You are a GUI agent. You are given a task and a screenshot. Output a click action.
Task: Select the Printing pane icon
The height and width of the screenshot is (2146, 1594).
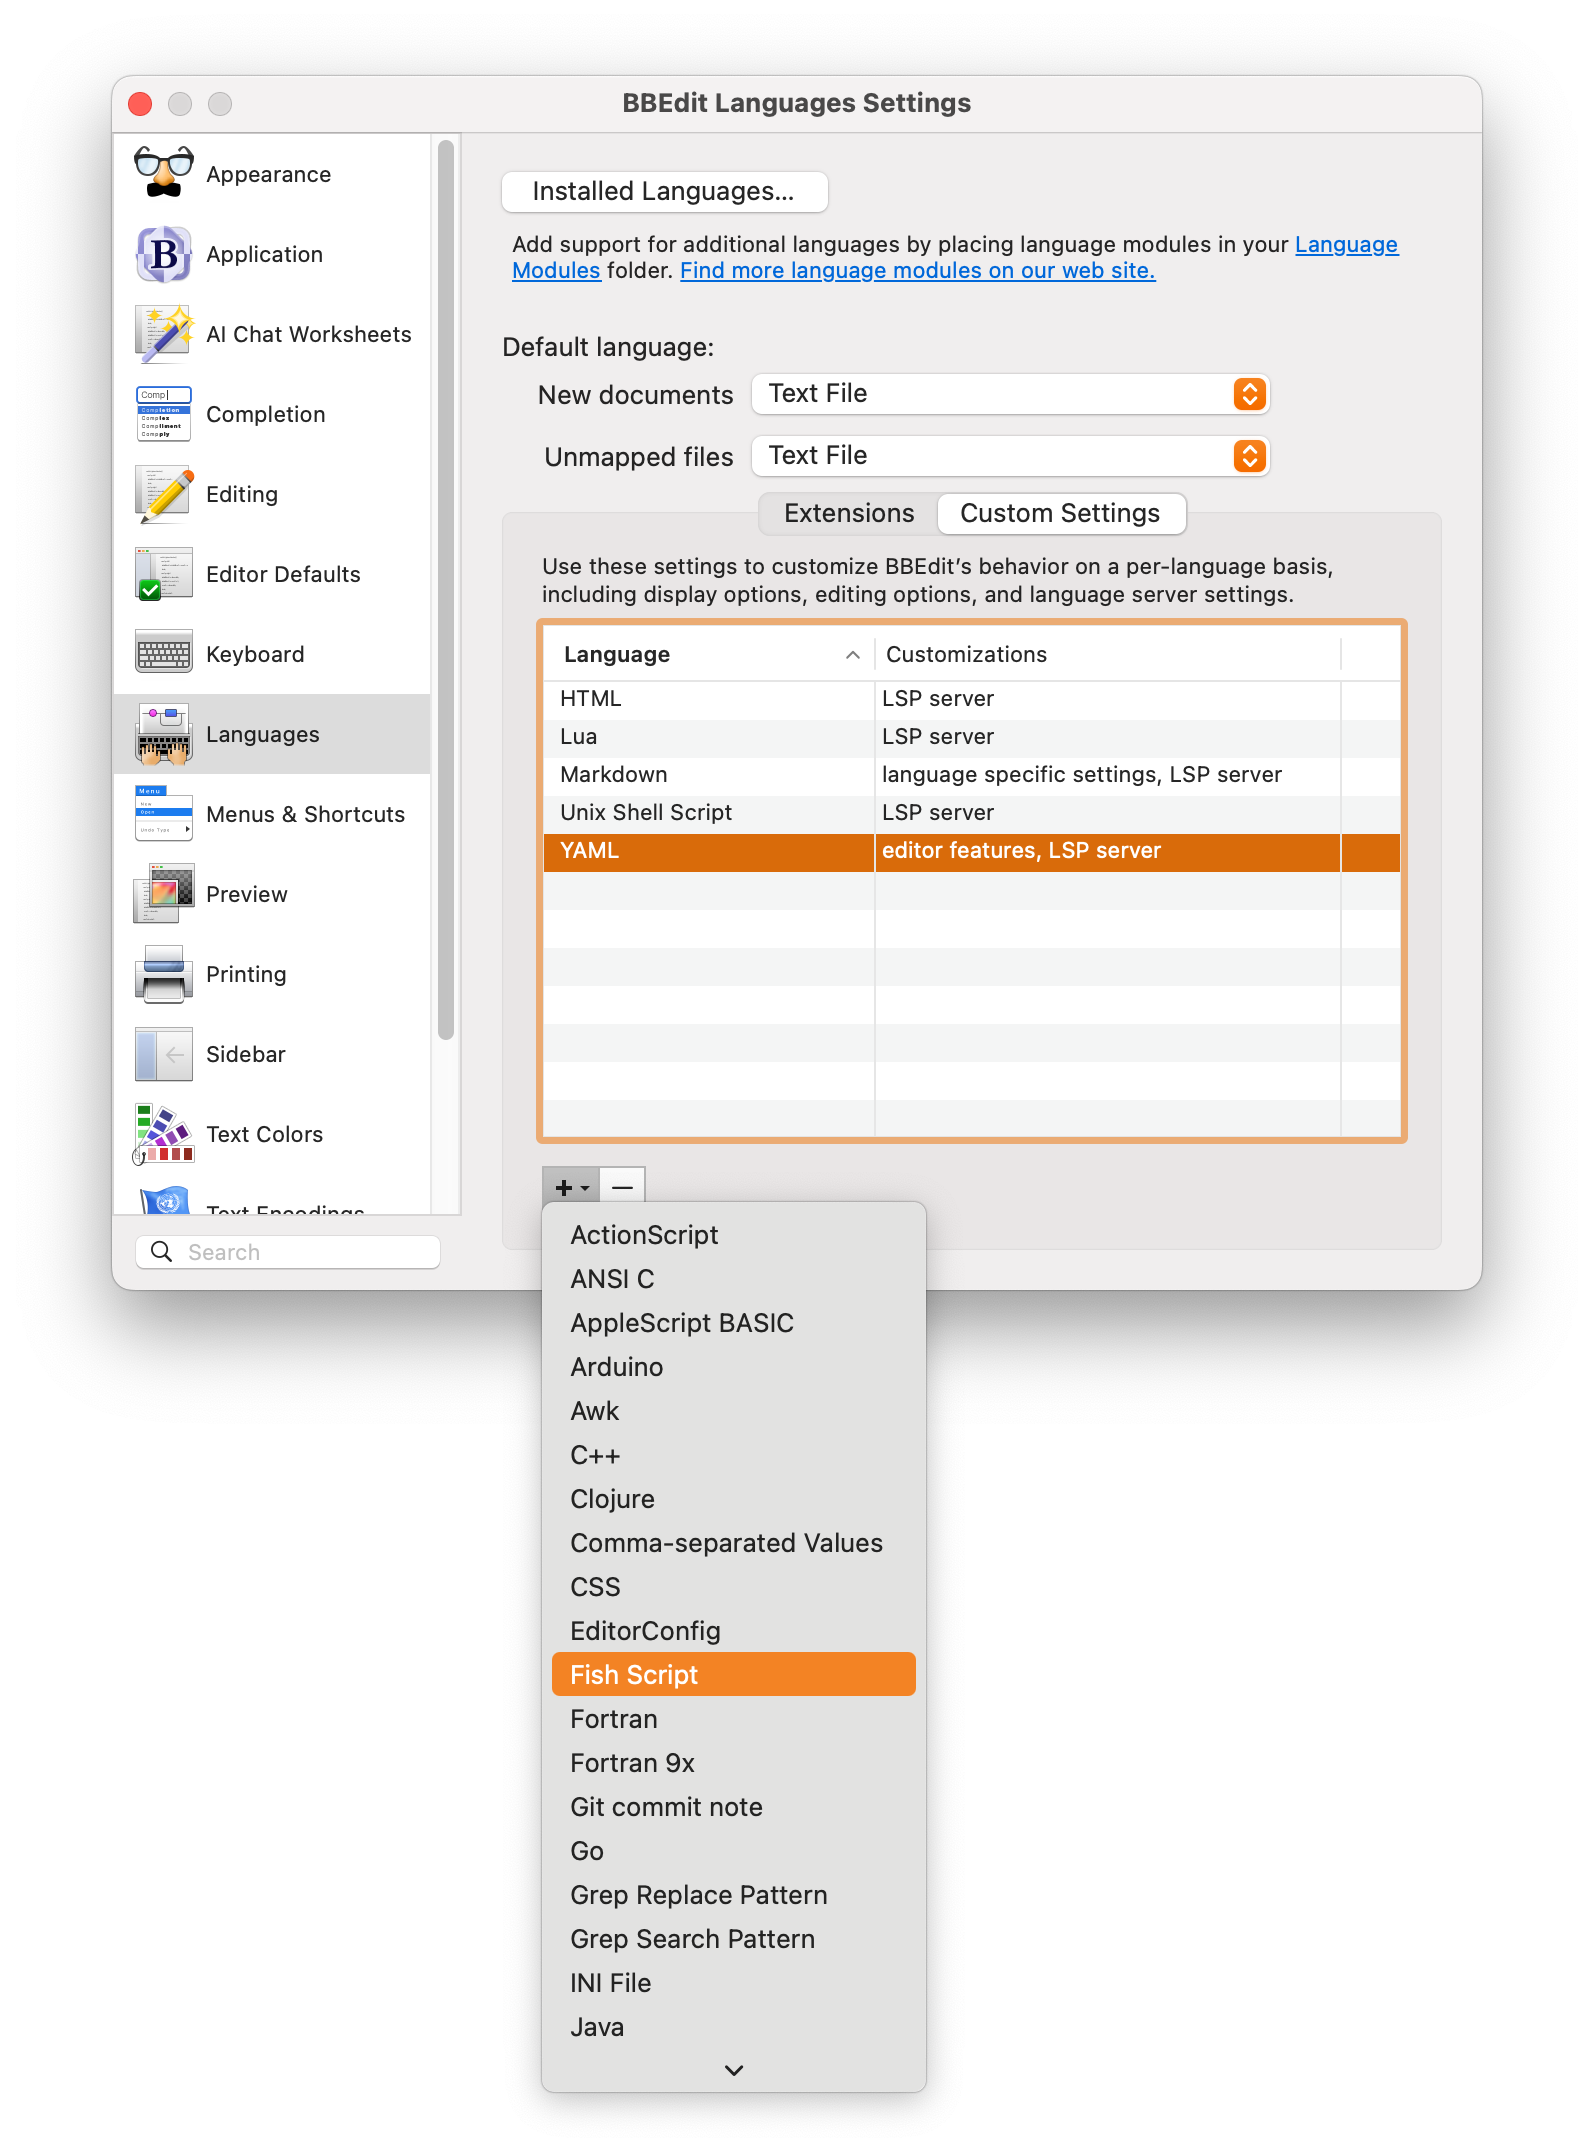point(164,974)
